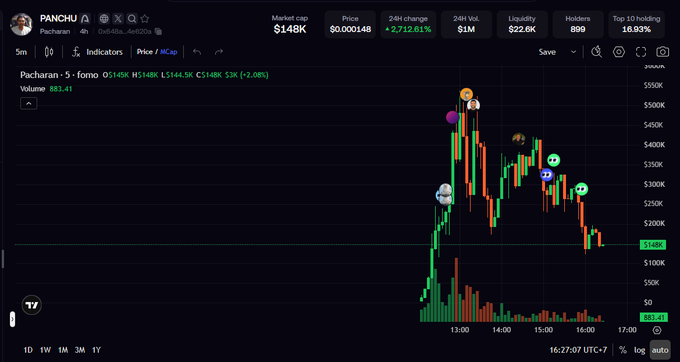Click the Price $0.000148 card
The height and width of the screenshot is (362, 680).
(350, 25)
